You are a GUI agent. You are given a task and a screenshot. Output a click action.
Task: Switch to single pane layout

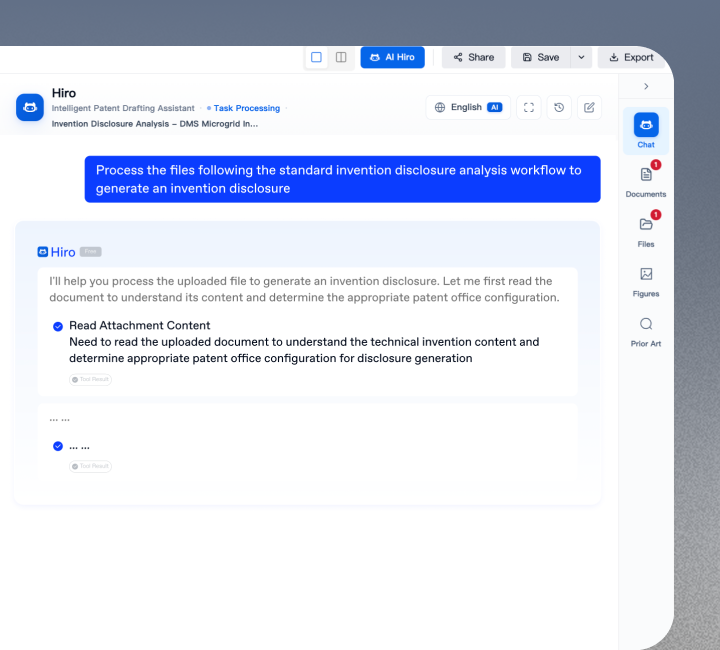click(316, 58)
